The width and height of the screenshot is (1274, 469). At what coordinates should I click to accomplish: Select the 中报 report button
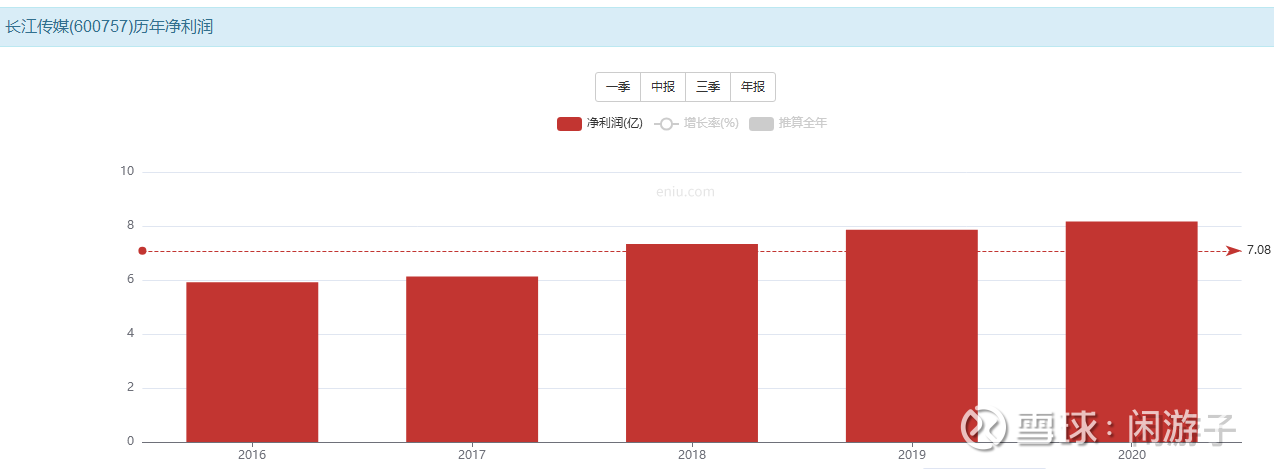coord(663,87)
